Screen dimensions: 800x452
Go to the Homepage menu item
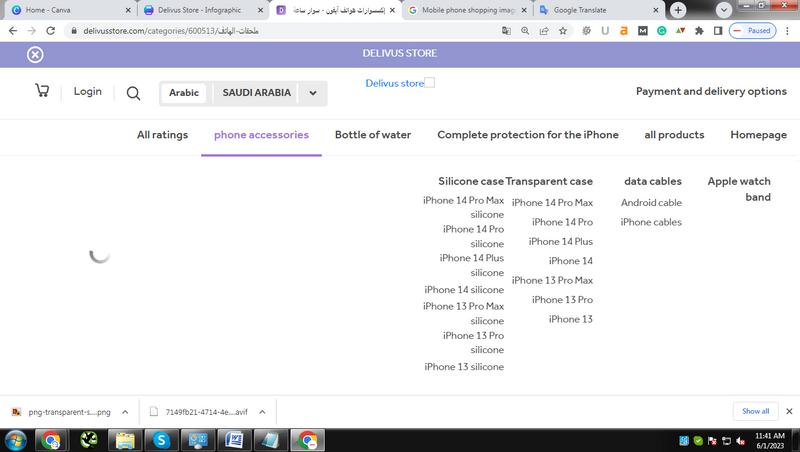coord(758,135)
